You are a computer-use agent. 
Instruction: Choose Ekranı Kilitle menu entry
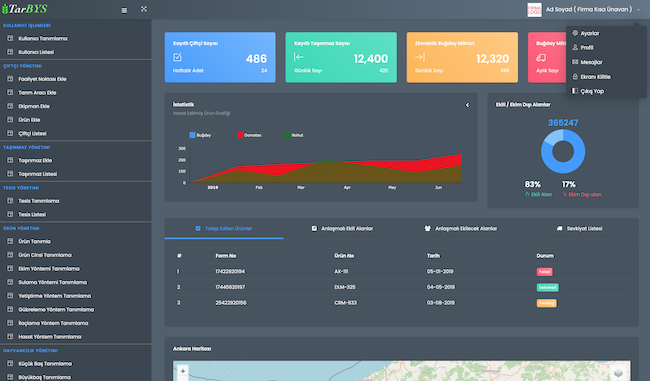click(595, 77)
